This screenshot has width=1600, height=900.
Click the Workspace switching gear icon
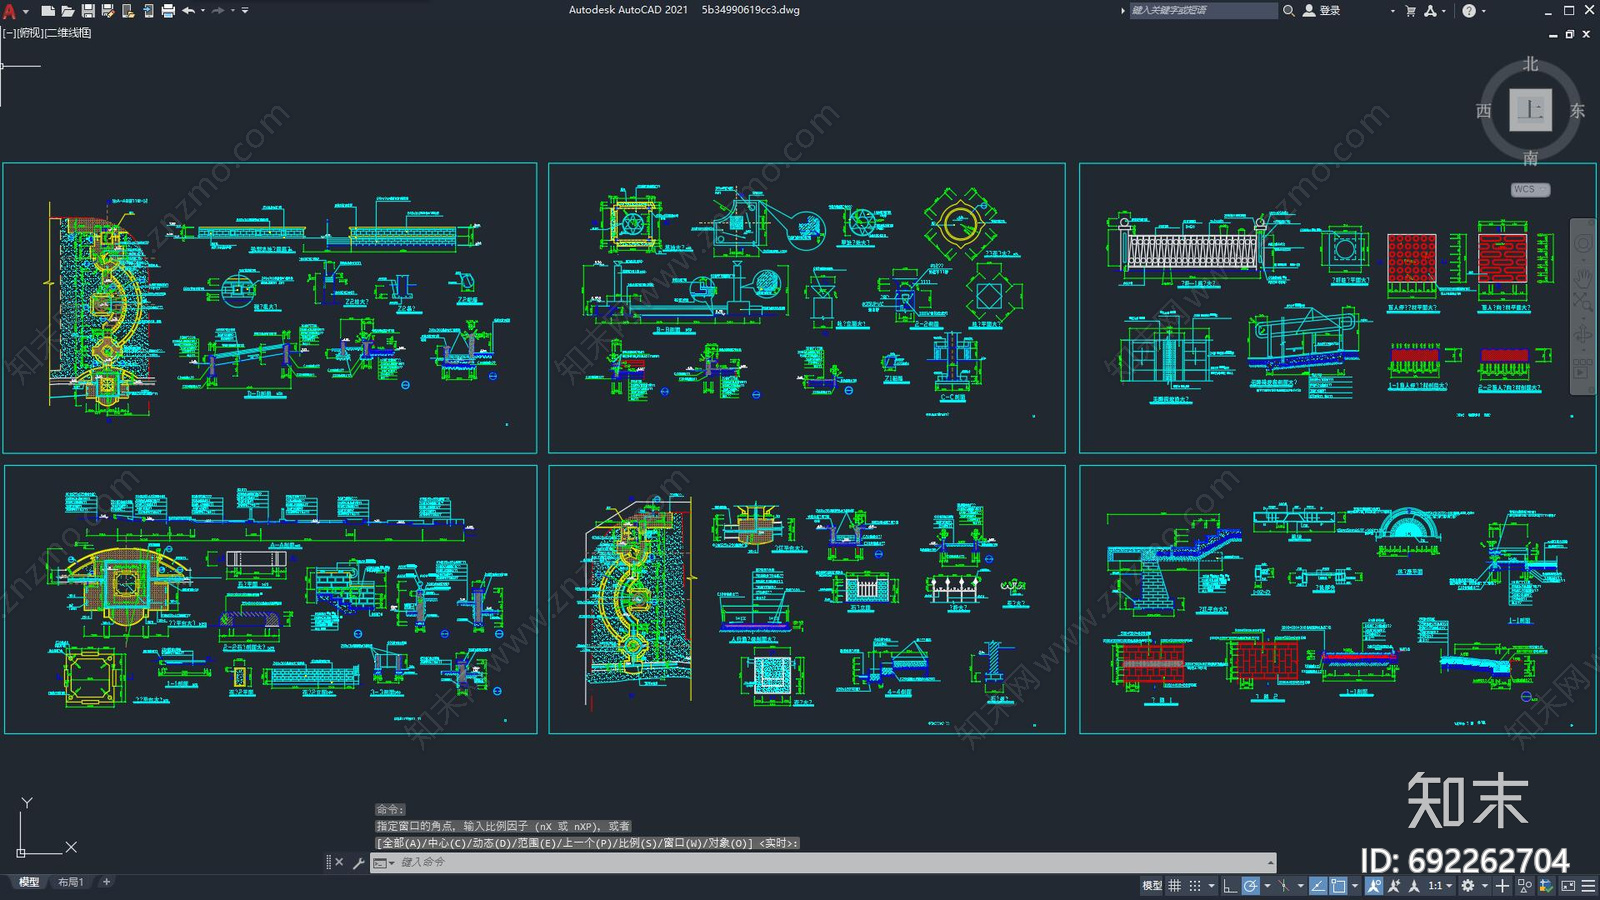1468,886
